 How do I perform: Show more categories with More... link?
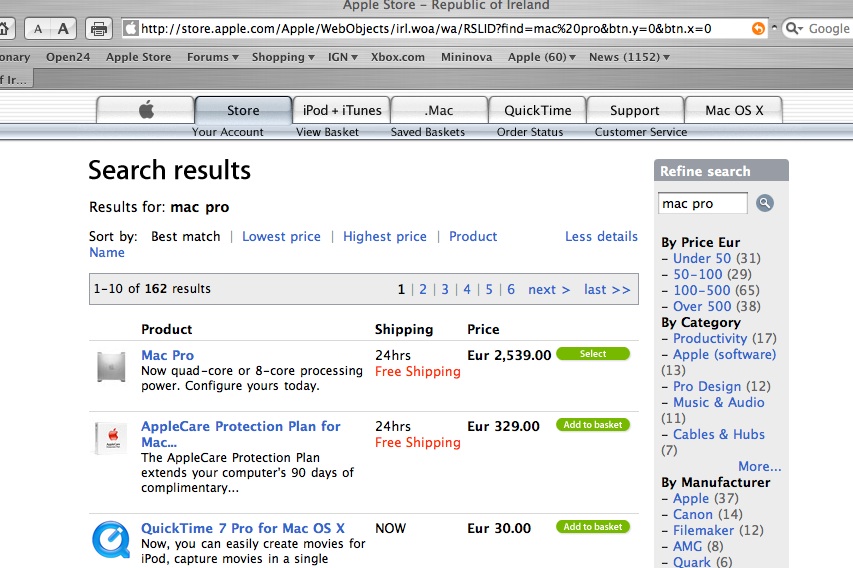pos(759,467)
